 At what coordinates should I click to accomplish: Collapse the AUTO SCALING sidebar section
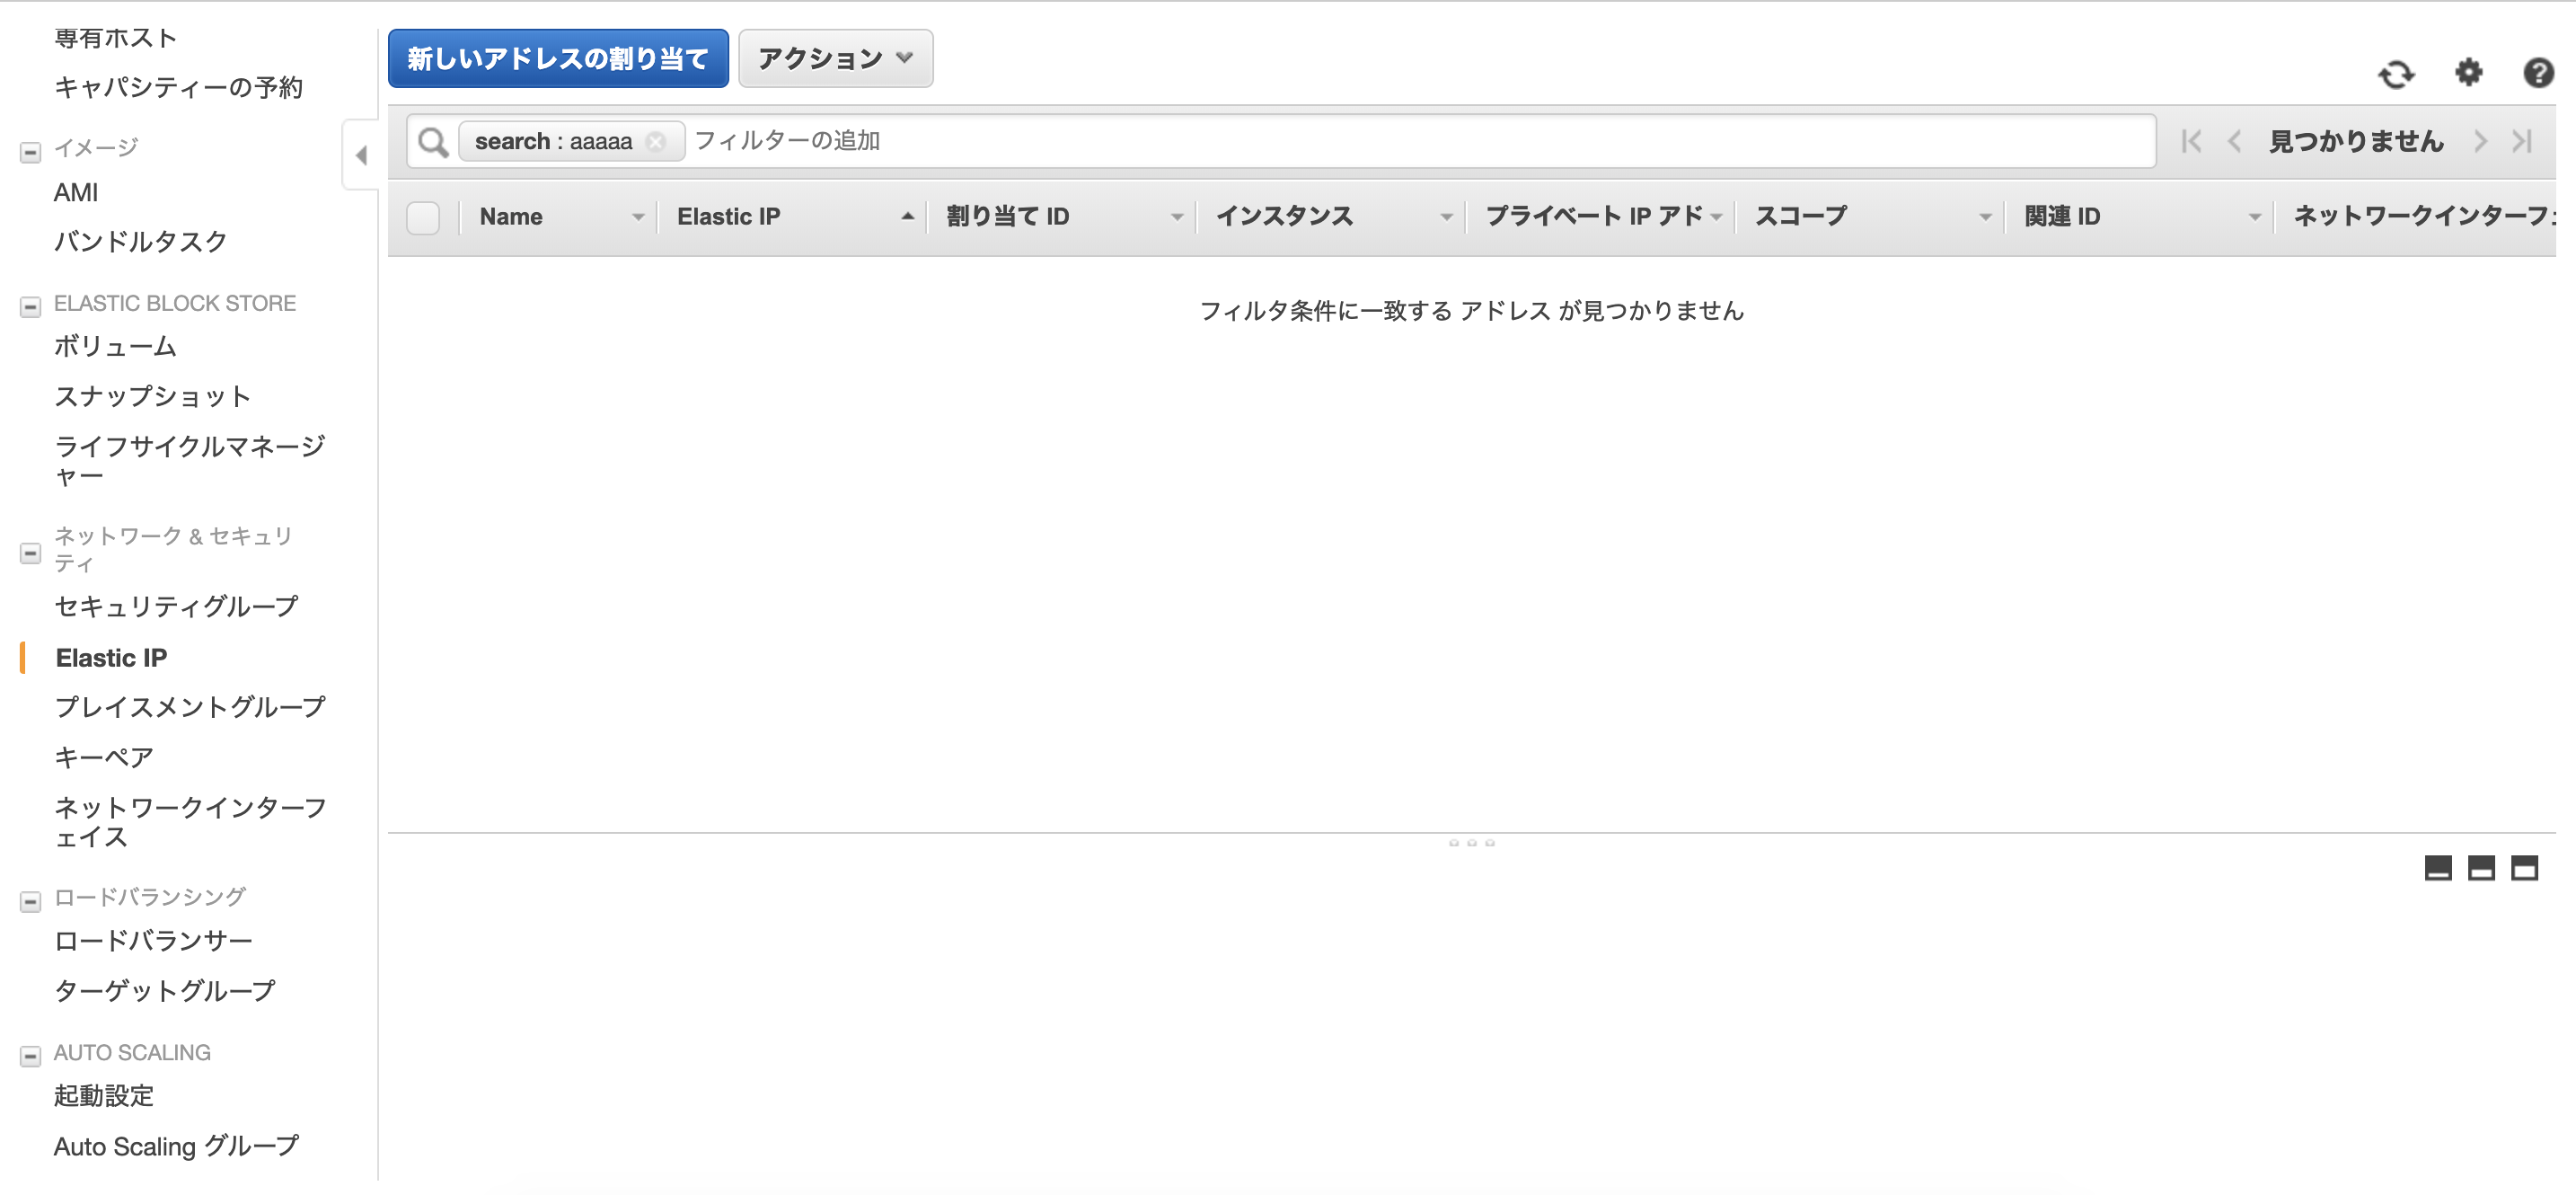[31, 1055]
